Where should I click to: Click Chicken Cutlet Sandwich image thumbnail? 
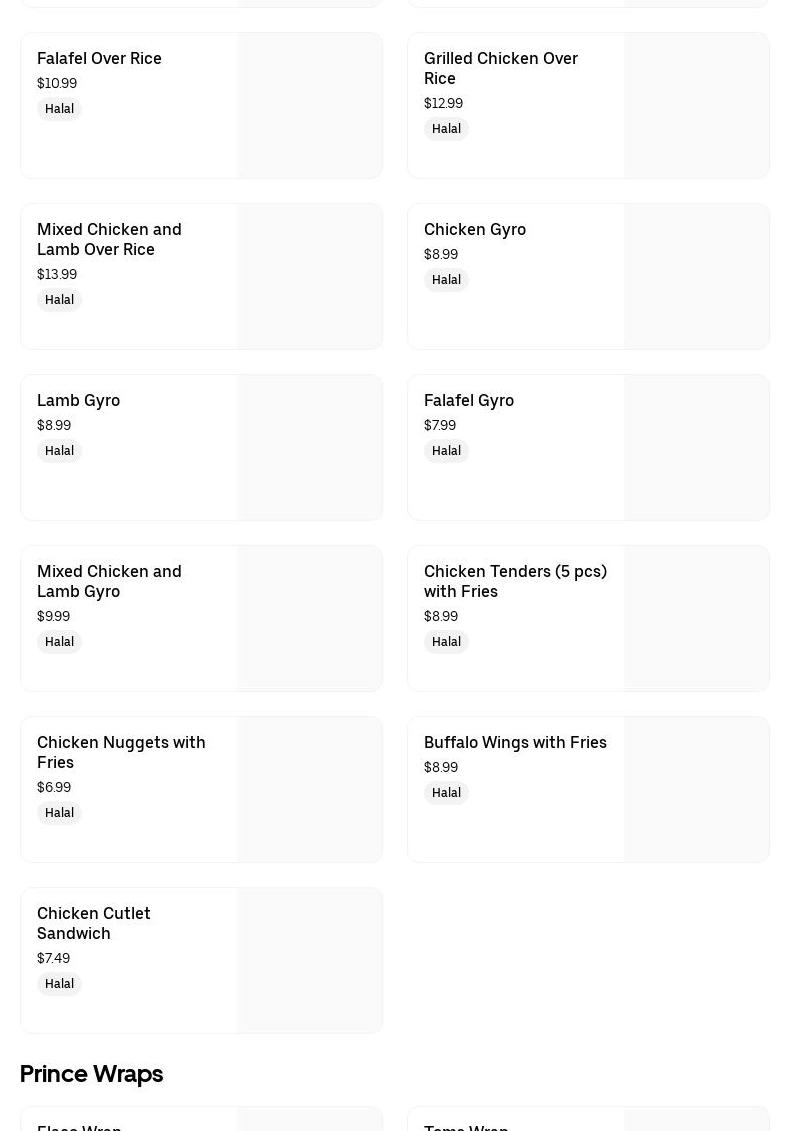[x=310, y=961]
